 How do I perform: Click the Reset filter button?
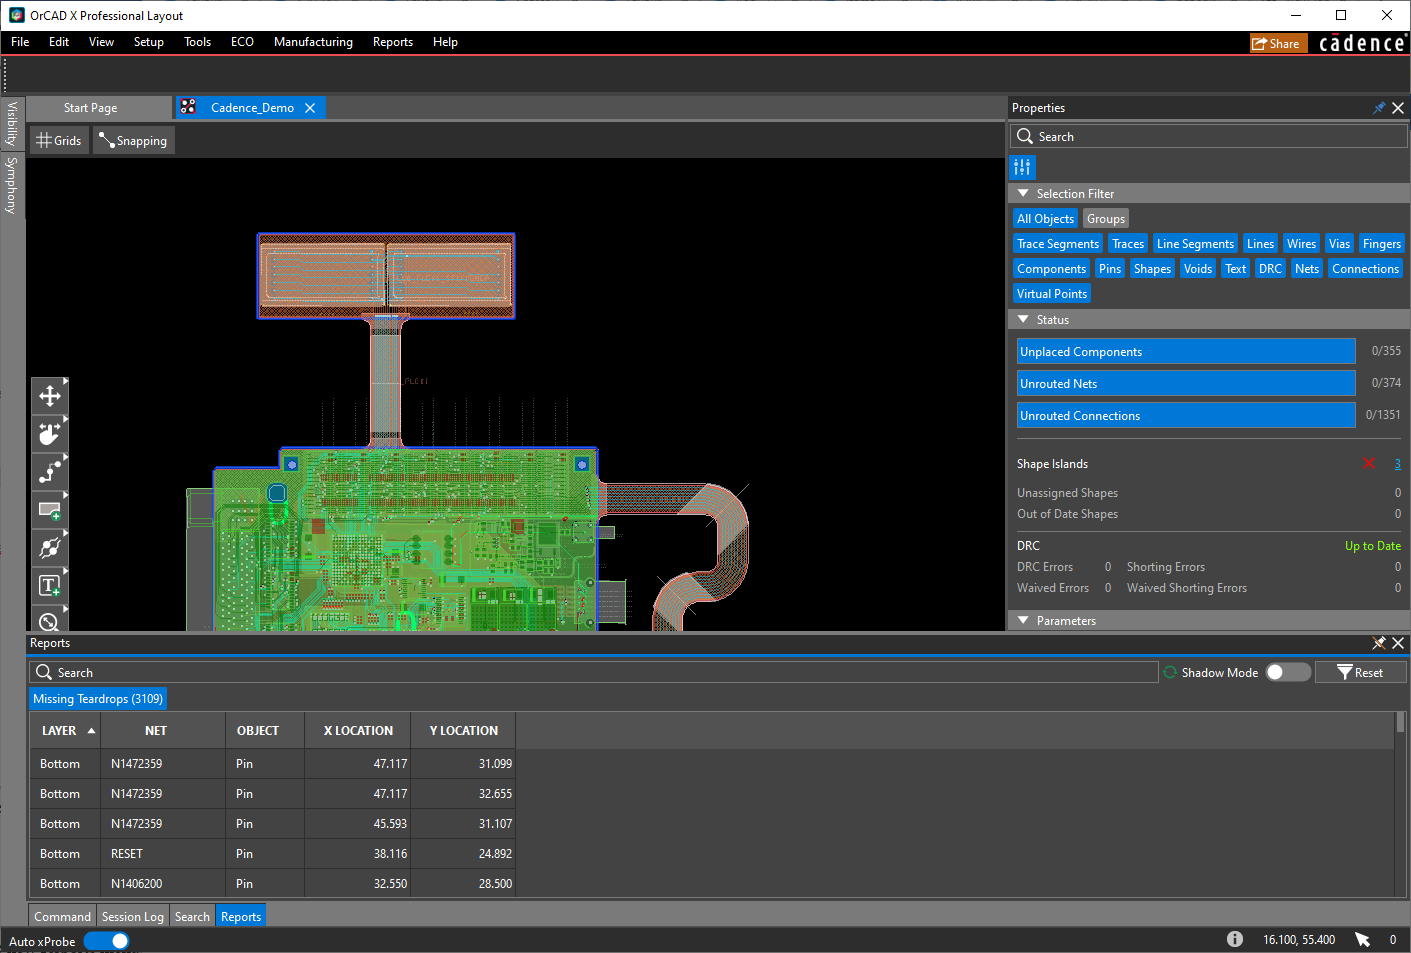coord(1360,673)
